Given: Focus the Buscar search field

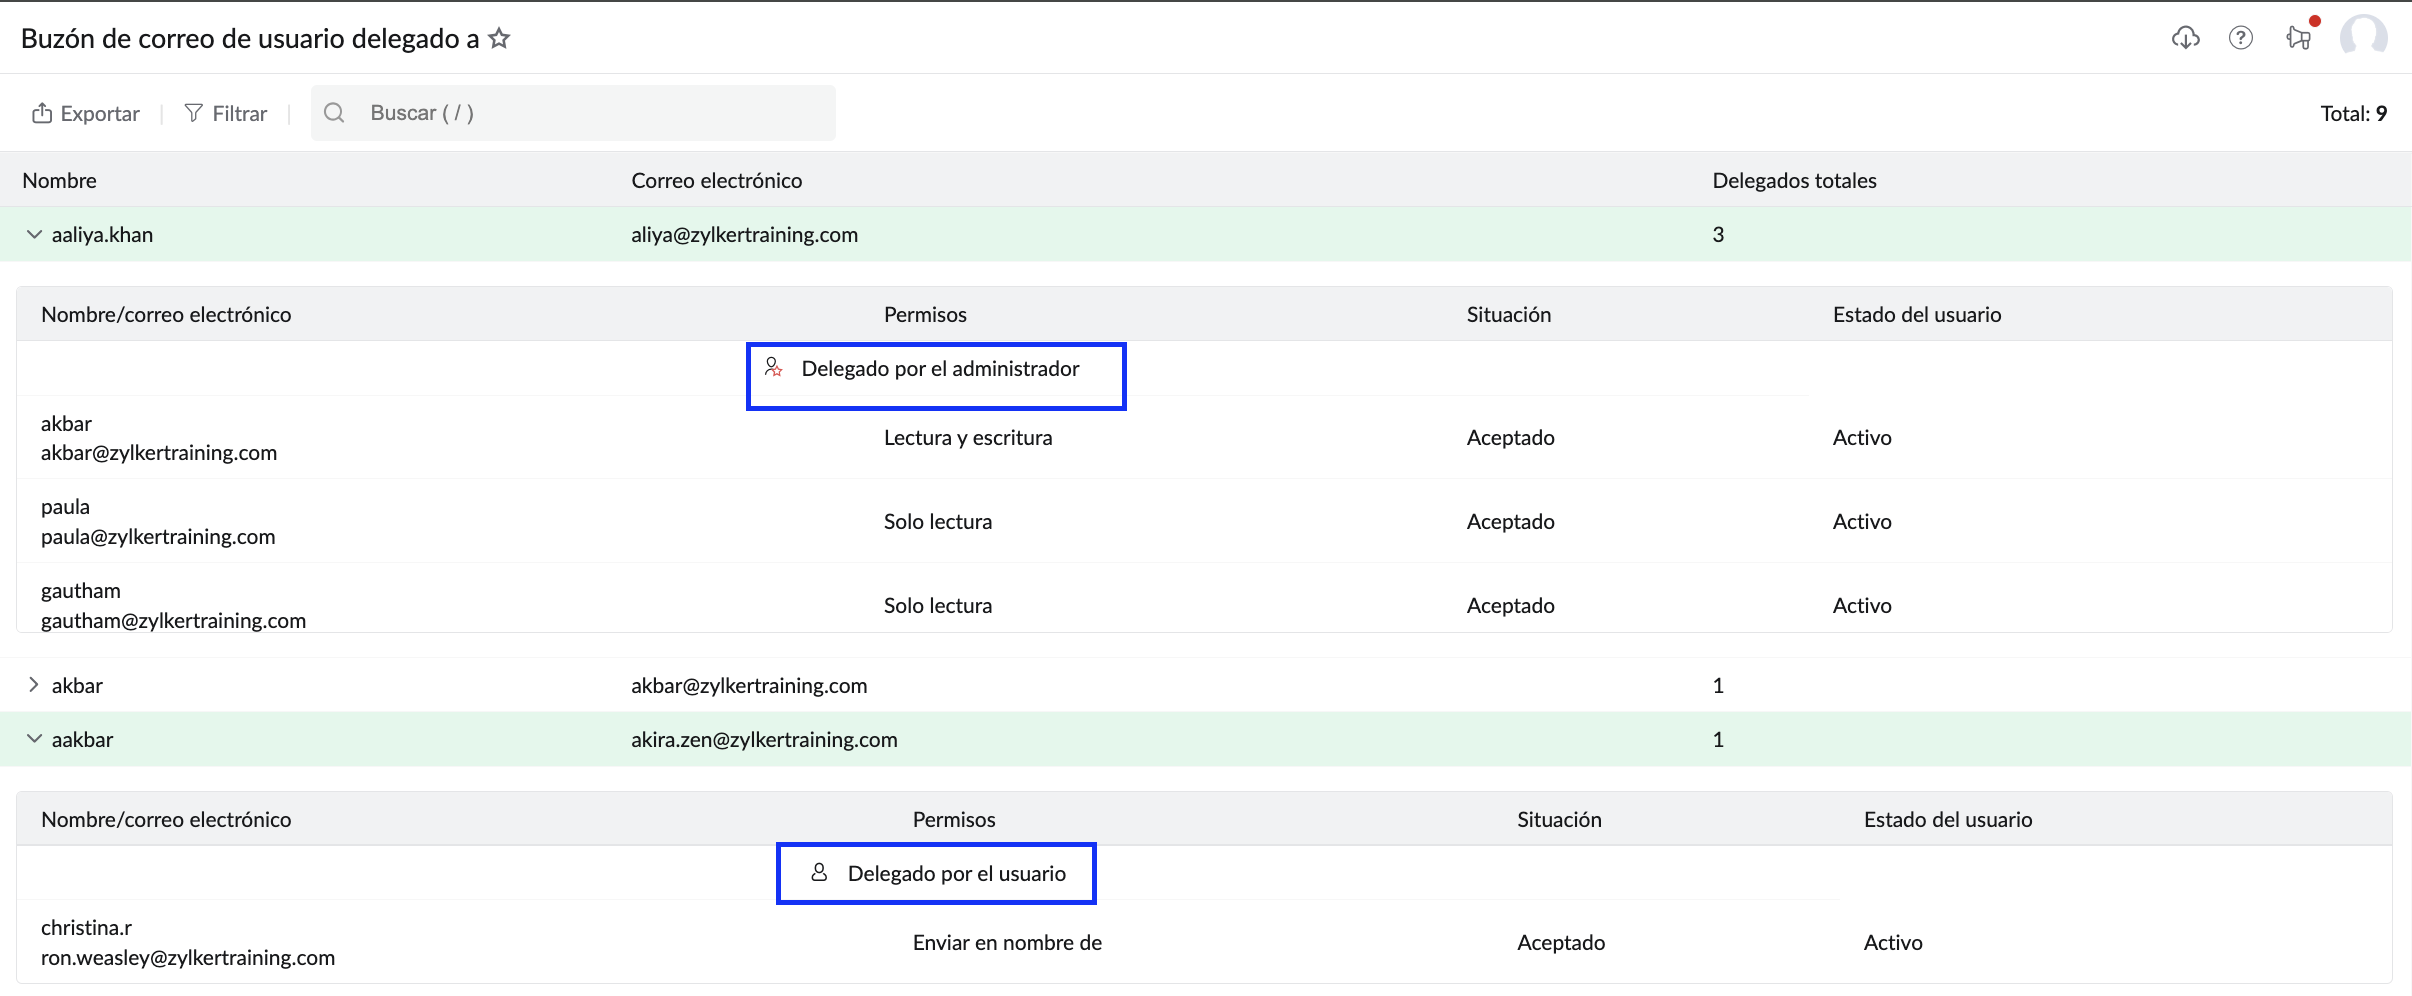Looking at the screenshot, I should click(573, 113).
